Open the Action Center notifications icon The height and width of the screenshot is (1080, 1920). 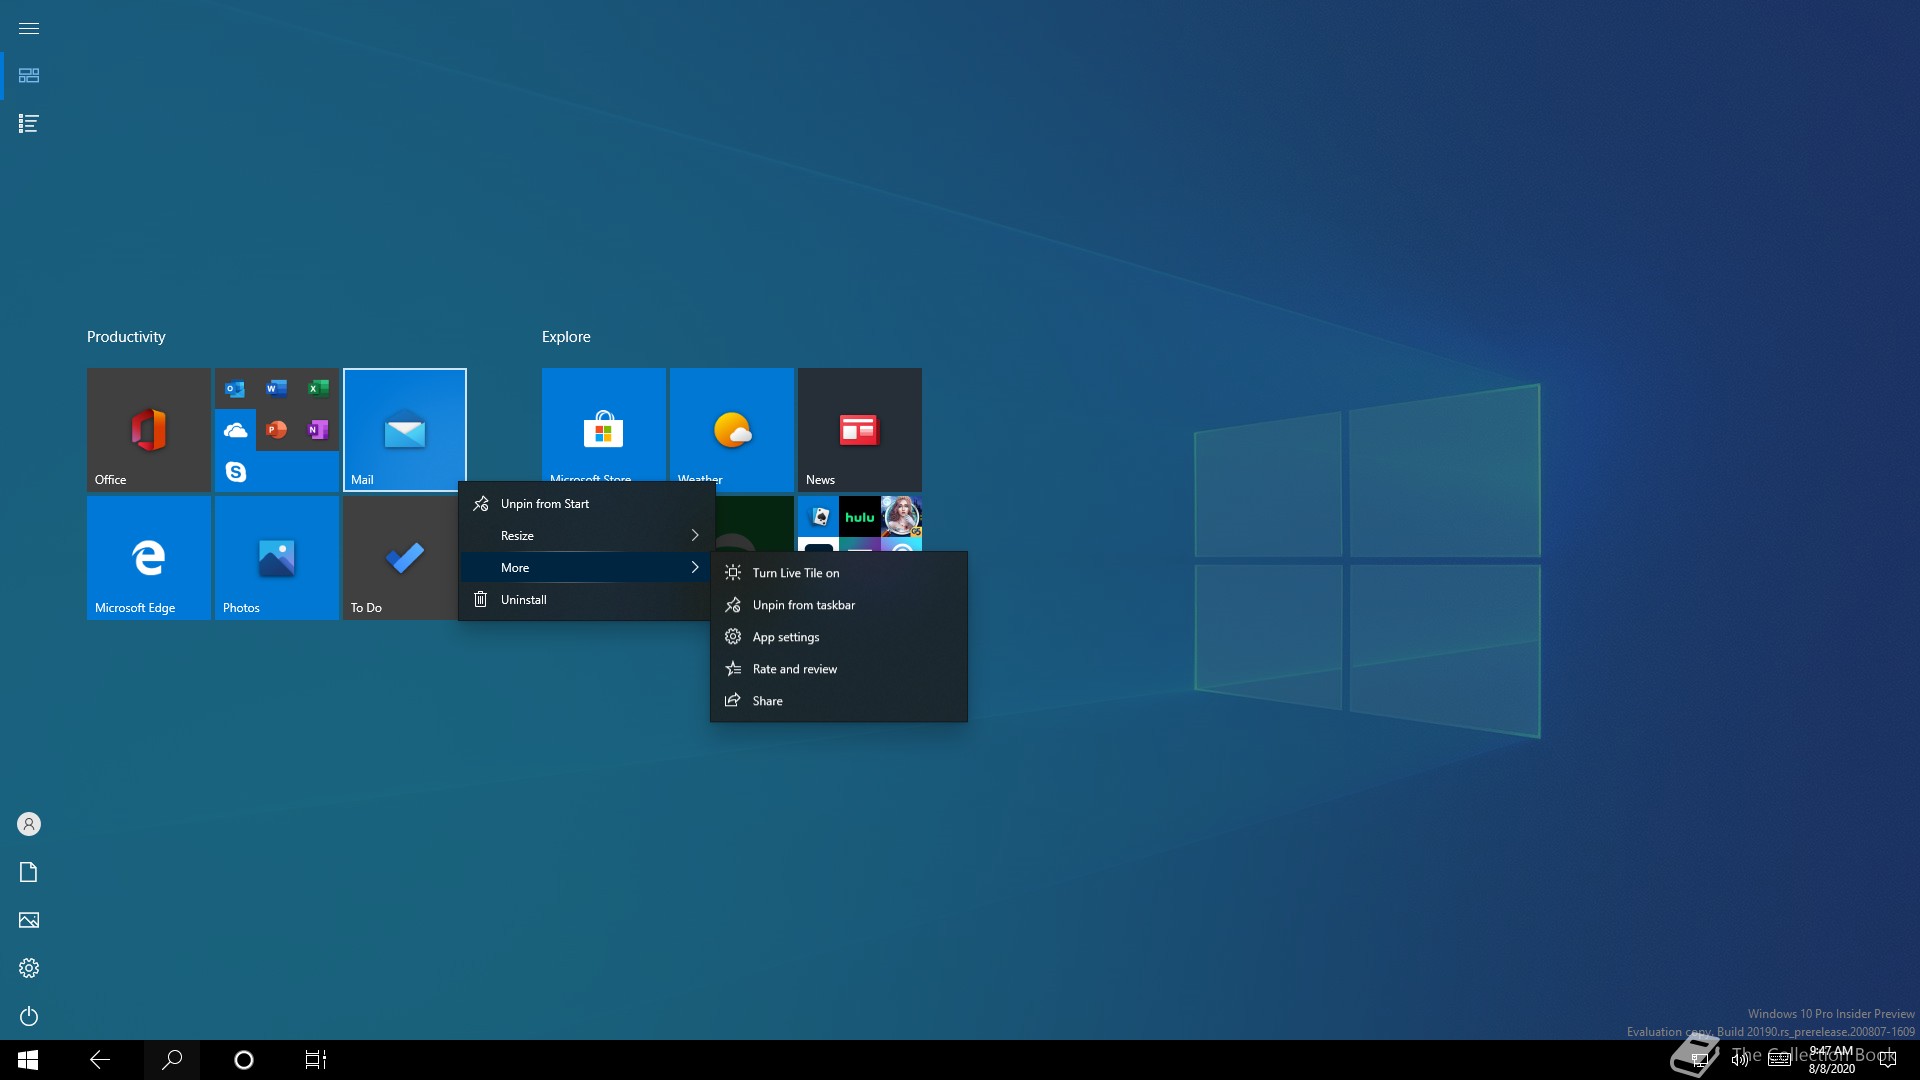point(1888,1060)
